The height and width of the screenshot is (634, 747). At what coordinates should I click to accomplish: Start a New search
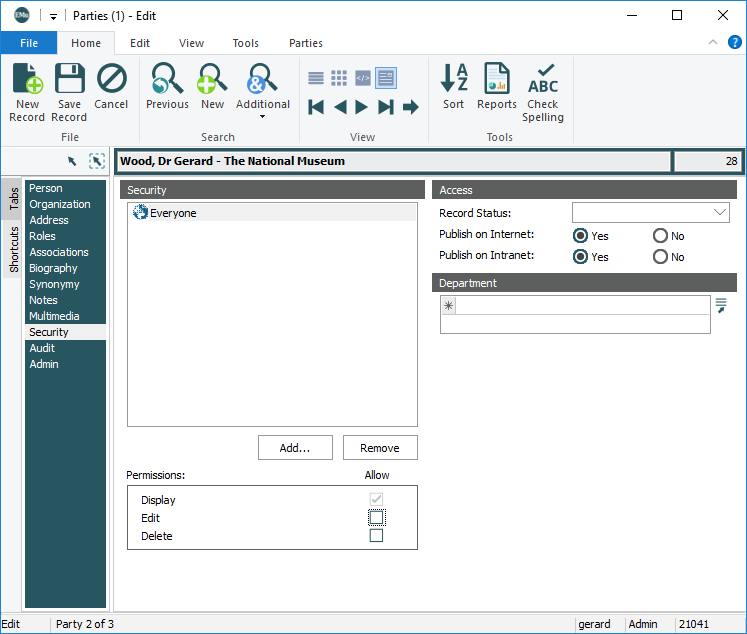[212, 88]
